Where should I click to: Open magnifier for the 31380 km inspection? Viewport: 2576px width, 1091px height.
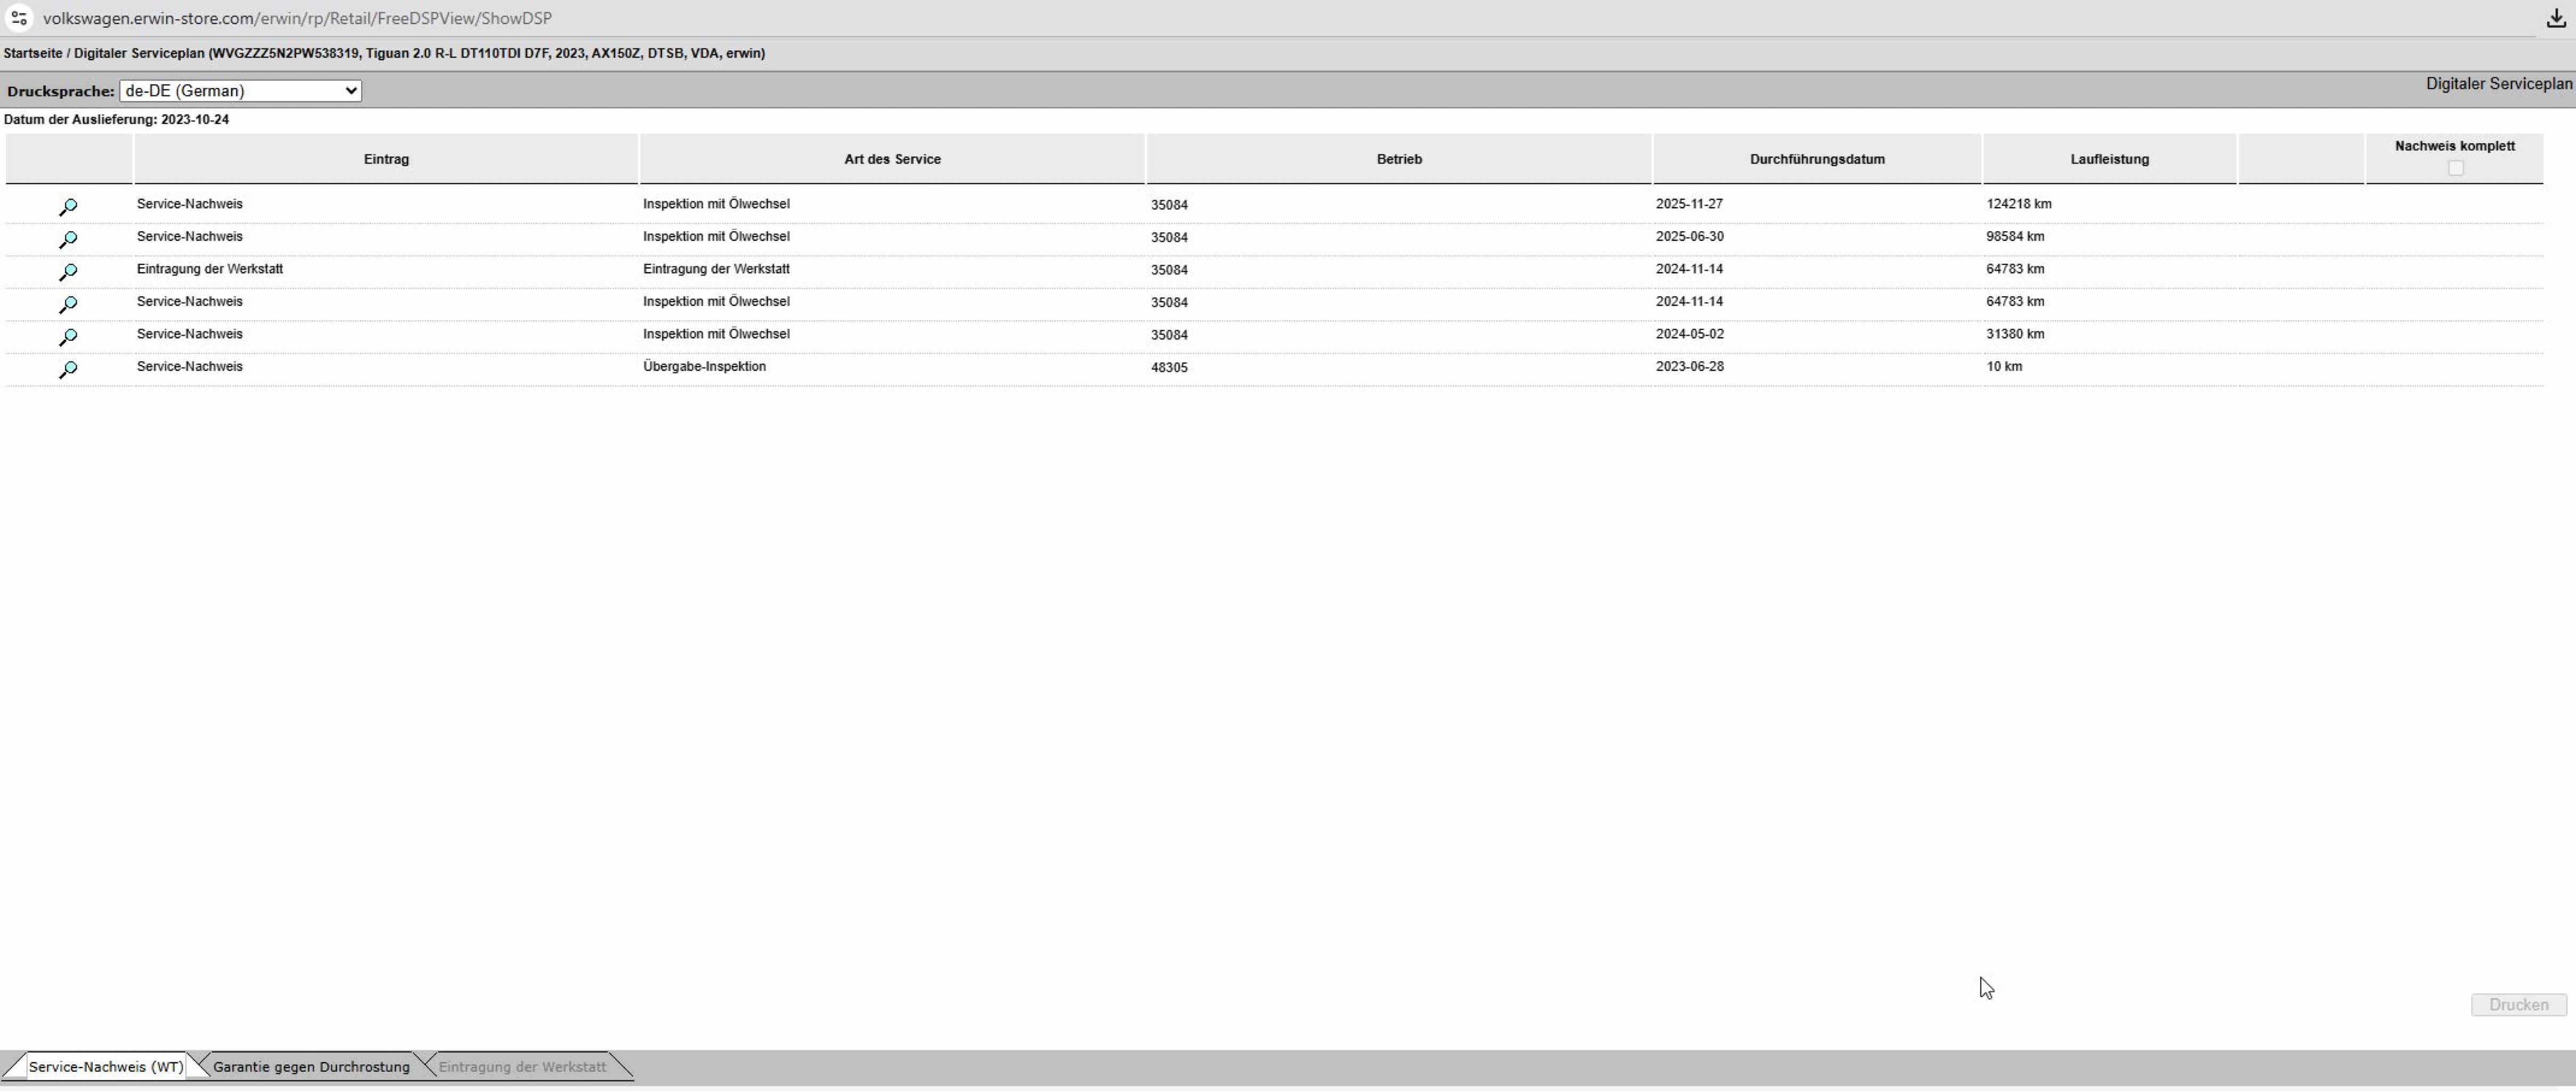pyautogui.click(x=68, y=337)
